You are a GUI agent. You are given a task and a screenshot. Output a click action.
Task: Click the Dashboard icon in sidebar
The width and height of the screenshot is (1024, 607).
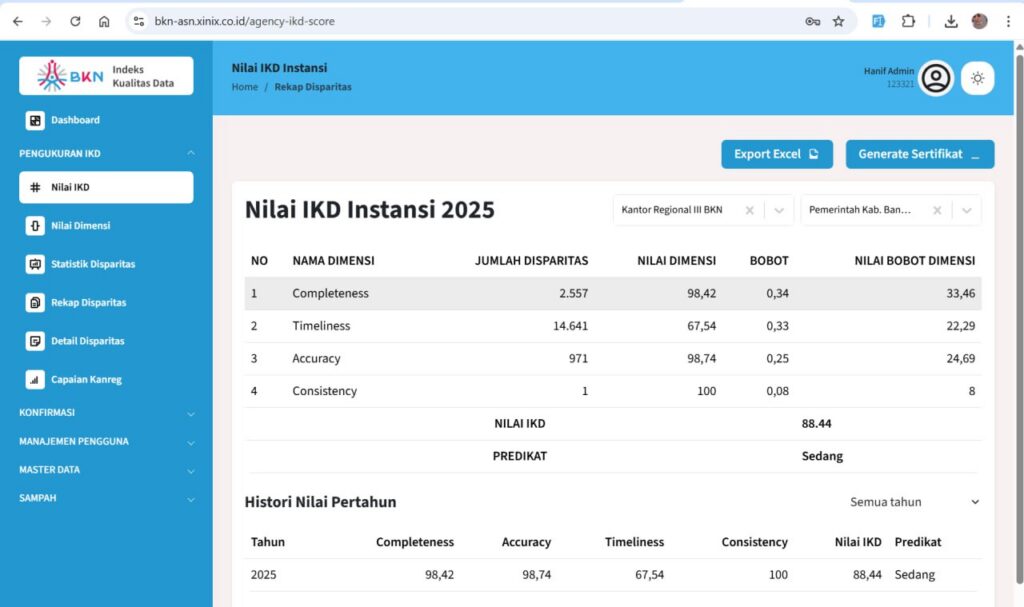click(36, 120)
